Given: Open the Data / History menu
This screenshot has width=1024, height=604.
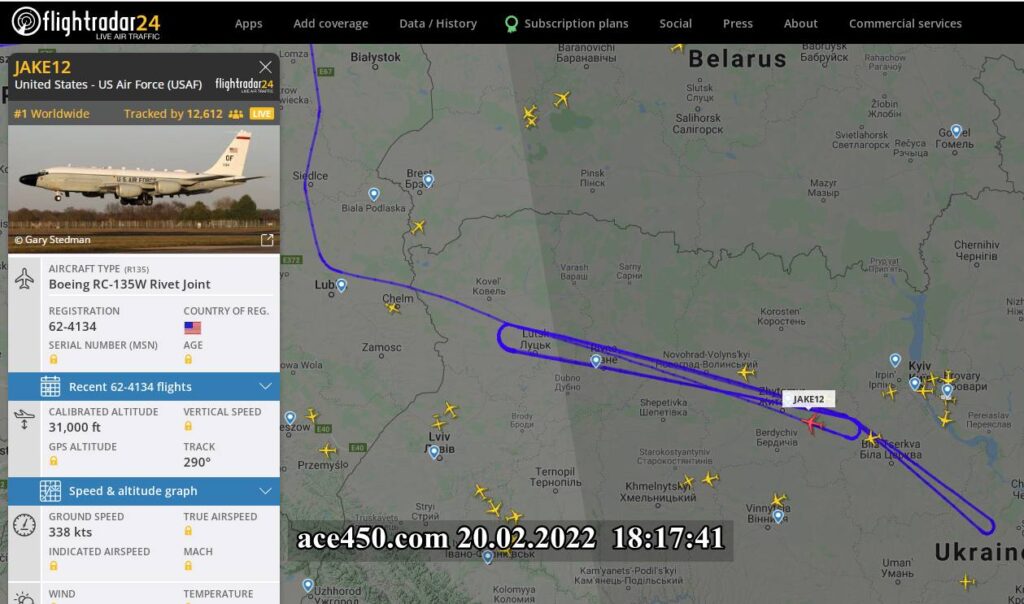Looking at the screenshot, I should [x=437, y=23].
